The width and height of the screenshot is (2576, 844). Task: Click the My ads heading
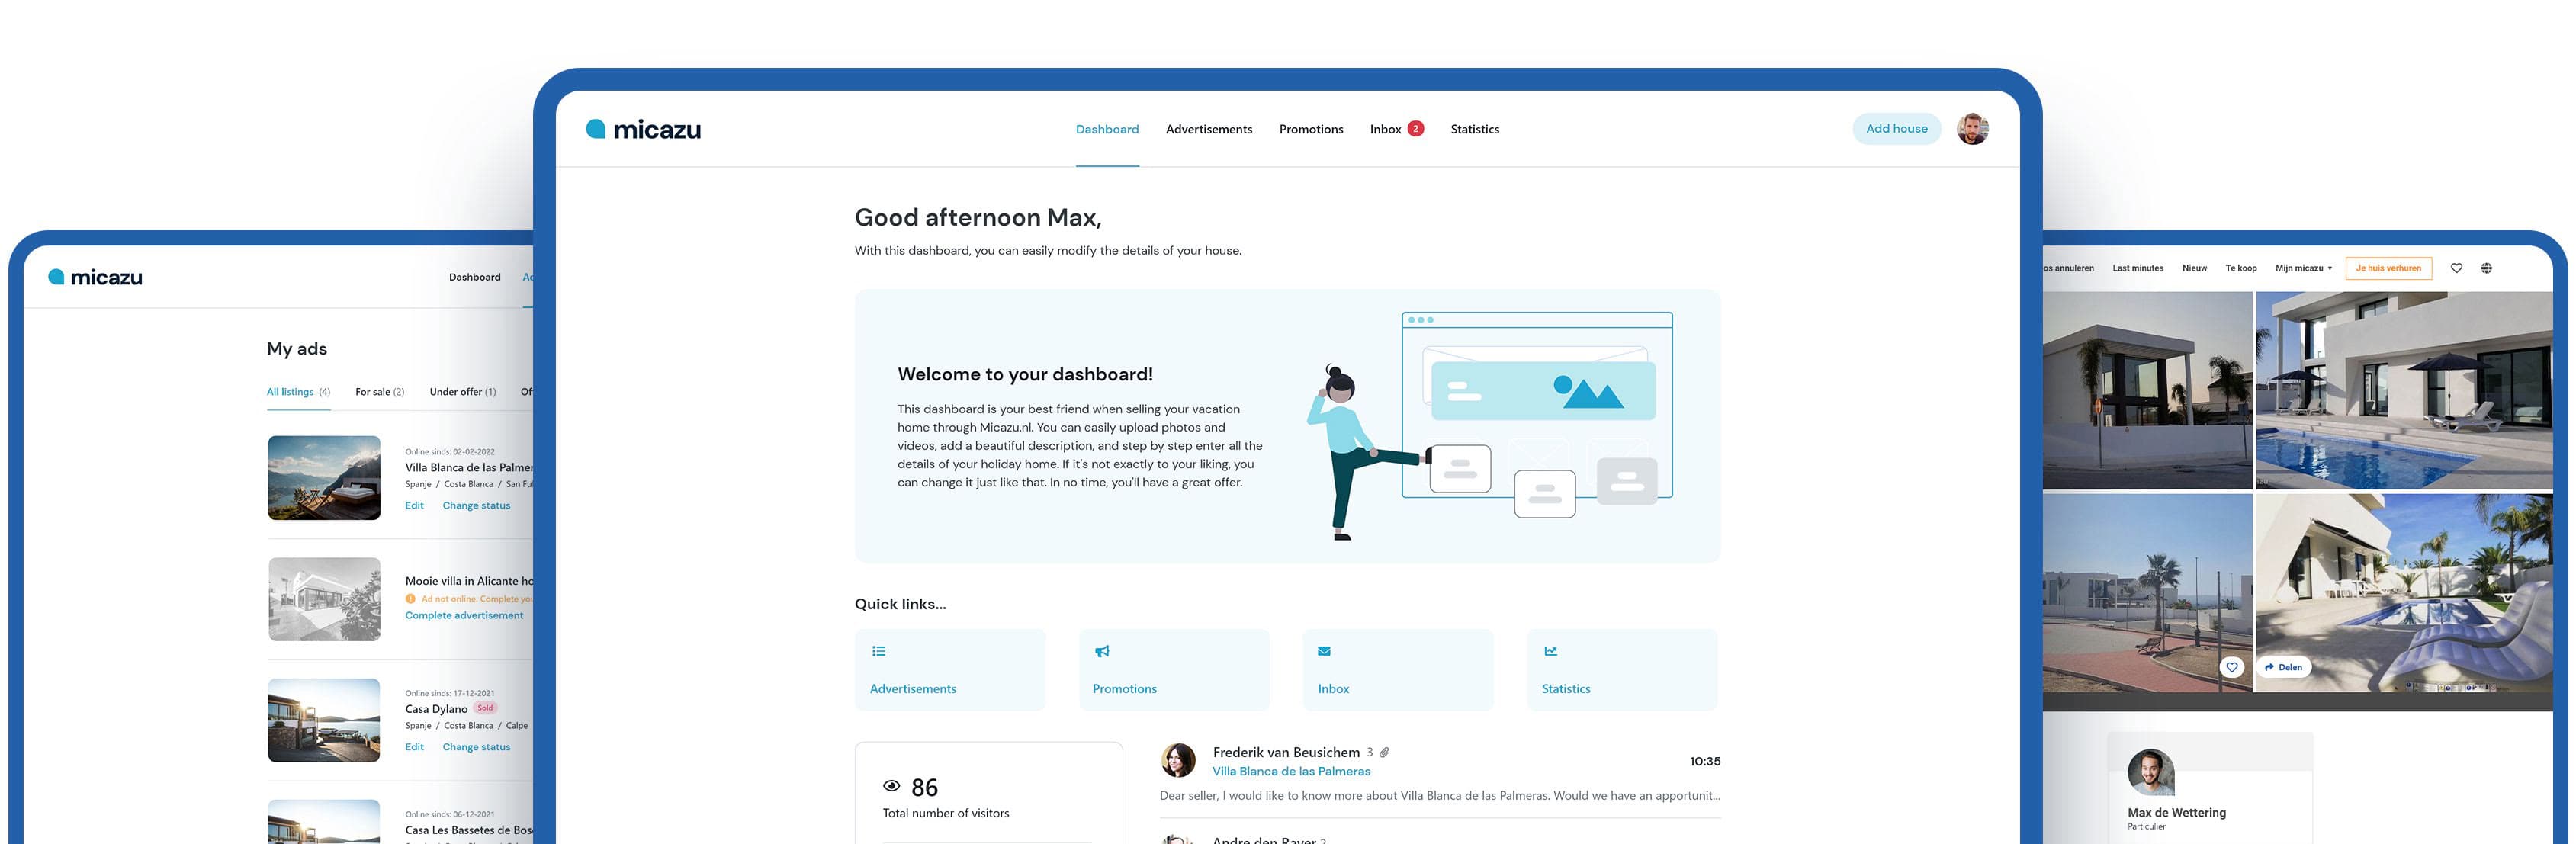tap(297, 349)
